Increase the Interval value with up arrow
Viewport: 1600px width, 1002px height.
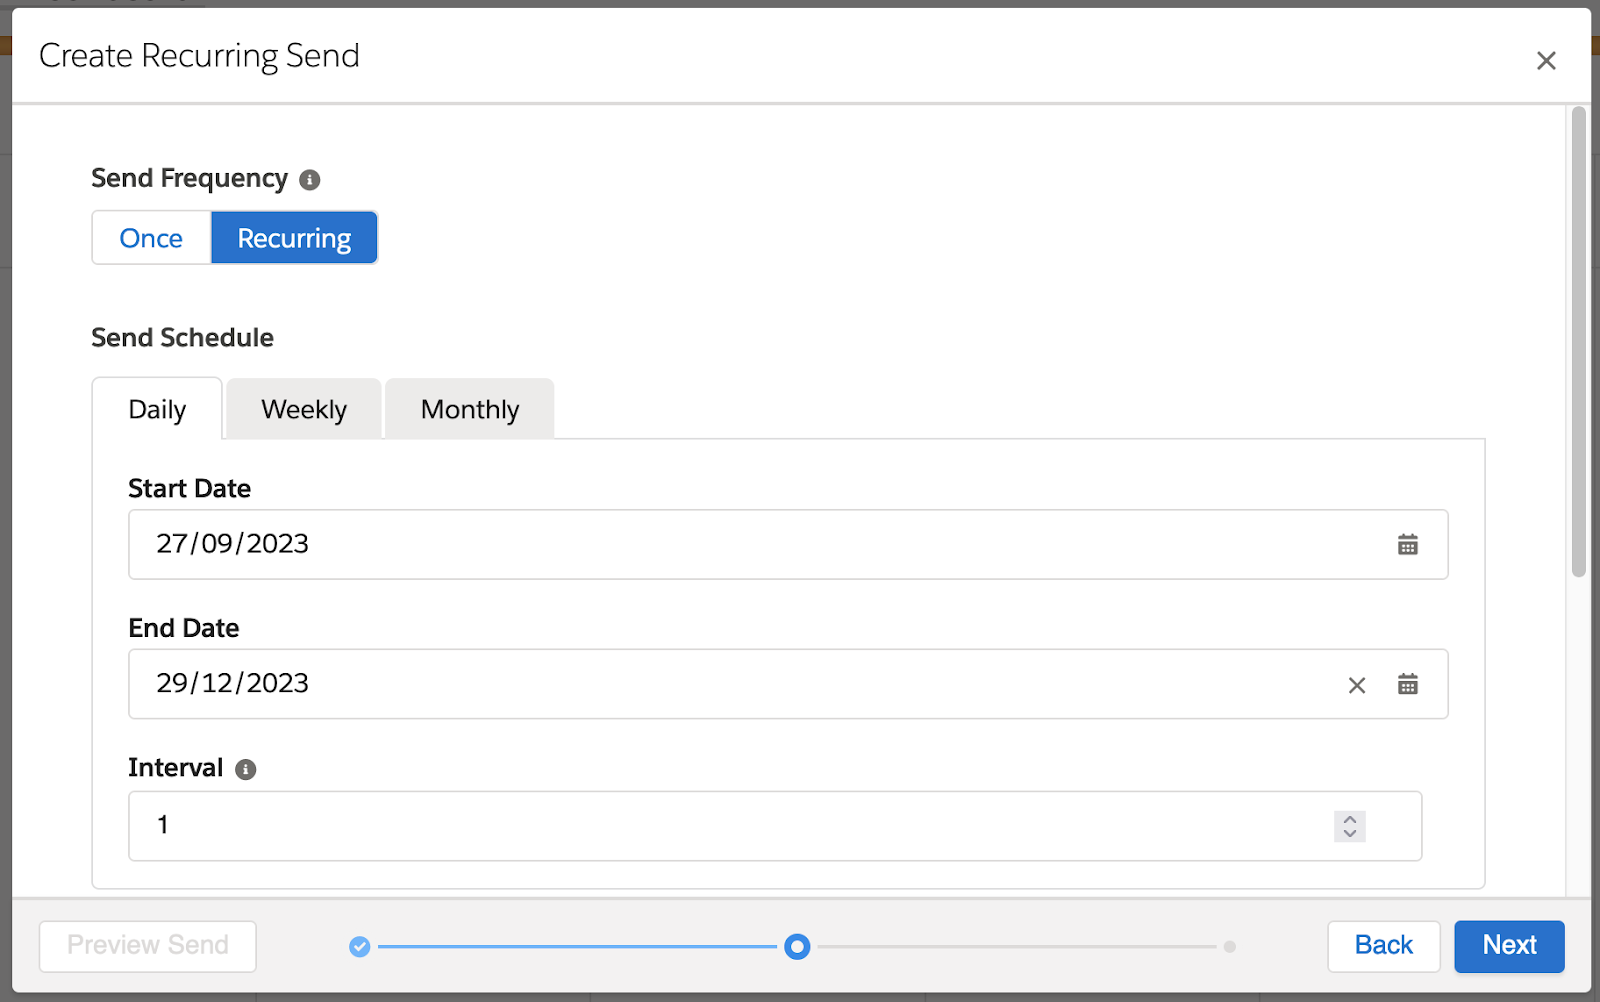1349,819
